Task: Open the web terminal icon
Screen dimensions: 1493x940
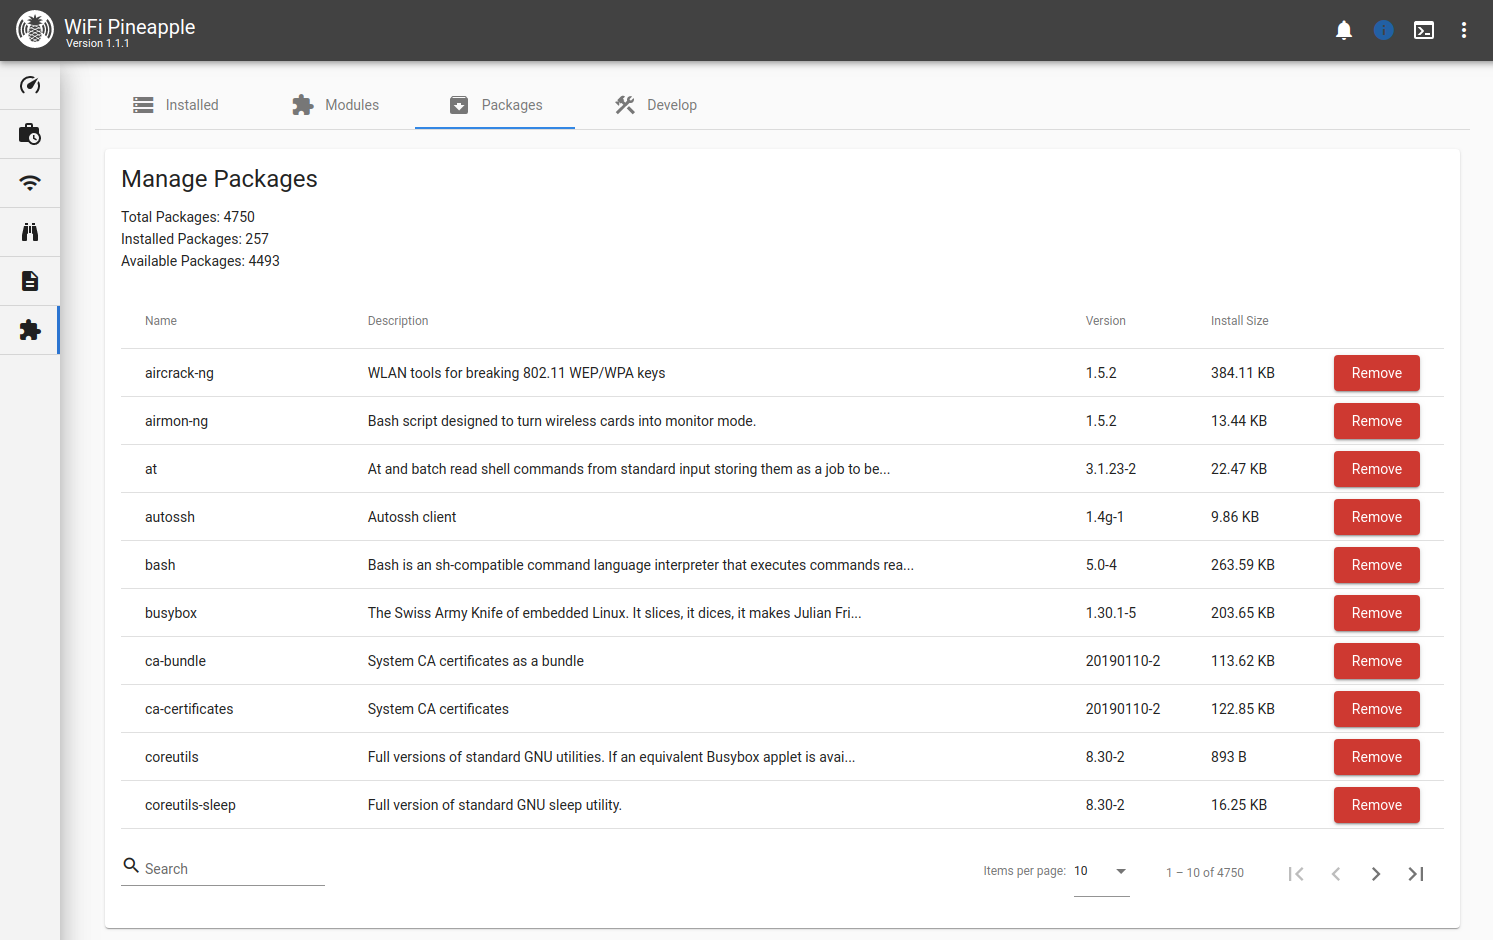Action: tap(1424, 30)
